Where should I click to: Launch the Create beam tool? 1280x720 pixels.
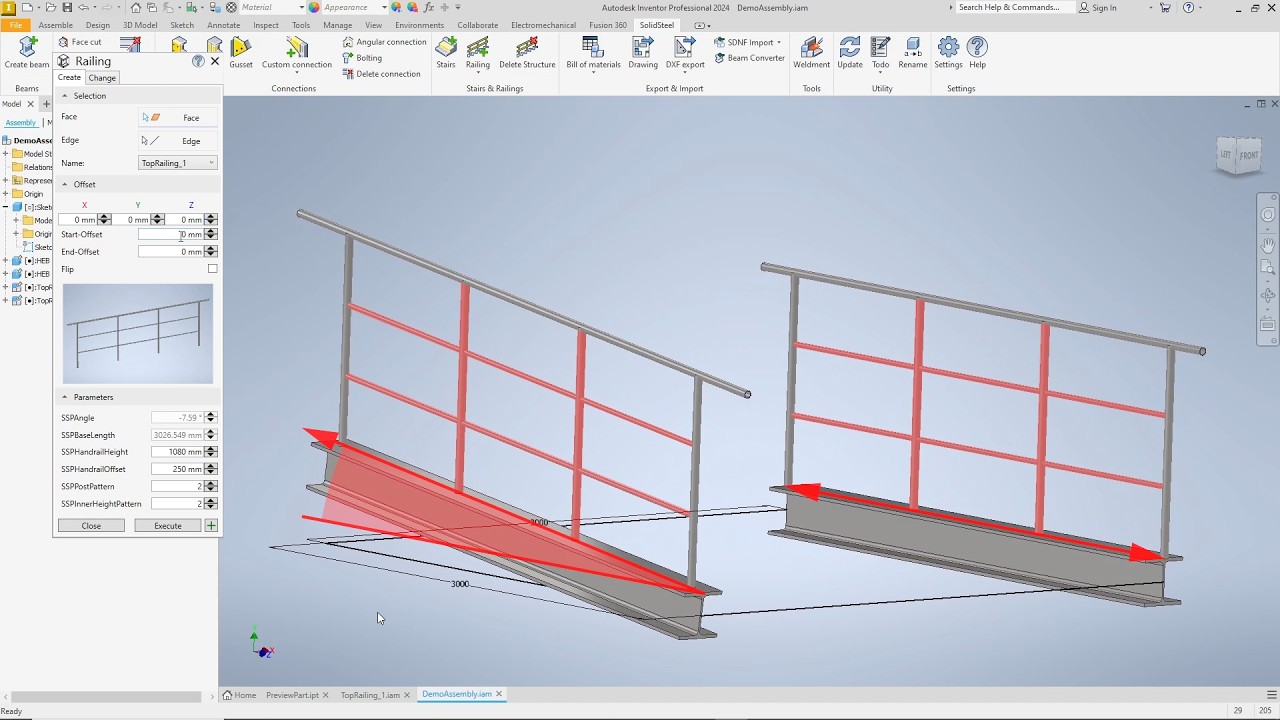pos(27,53)
